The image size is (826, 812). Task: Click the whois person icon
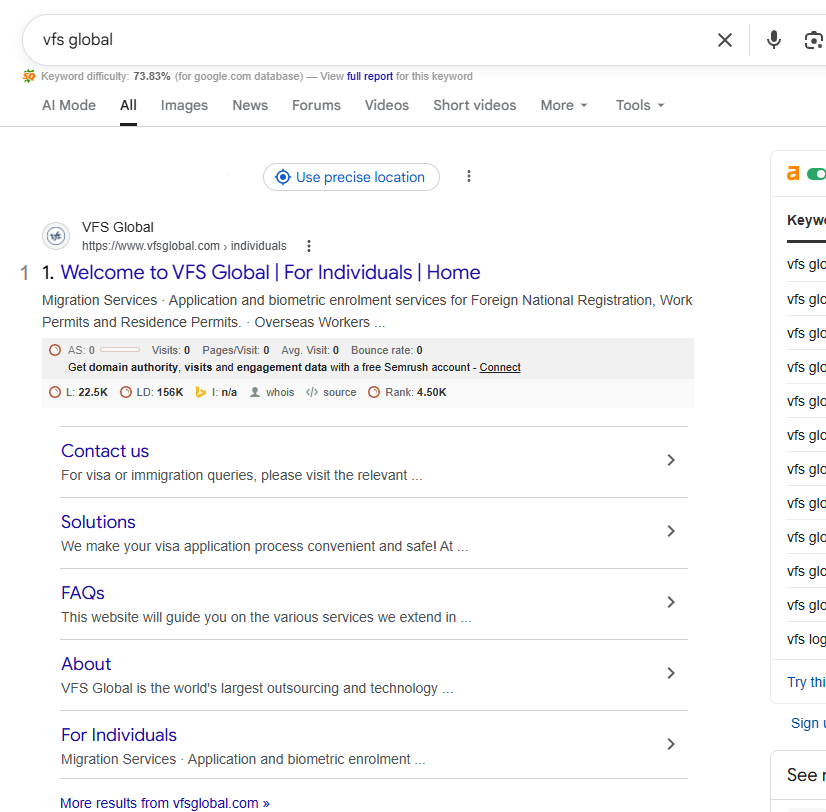(255, 392)
